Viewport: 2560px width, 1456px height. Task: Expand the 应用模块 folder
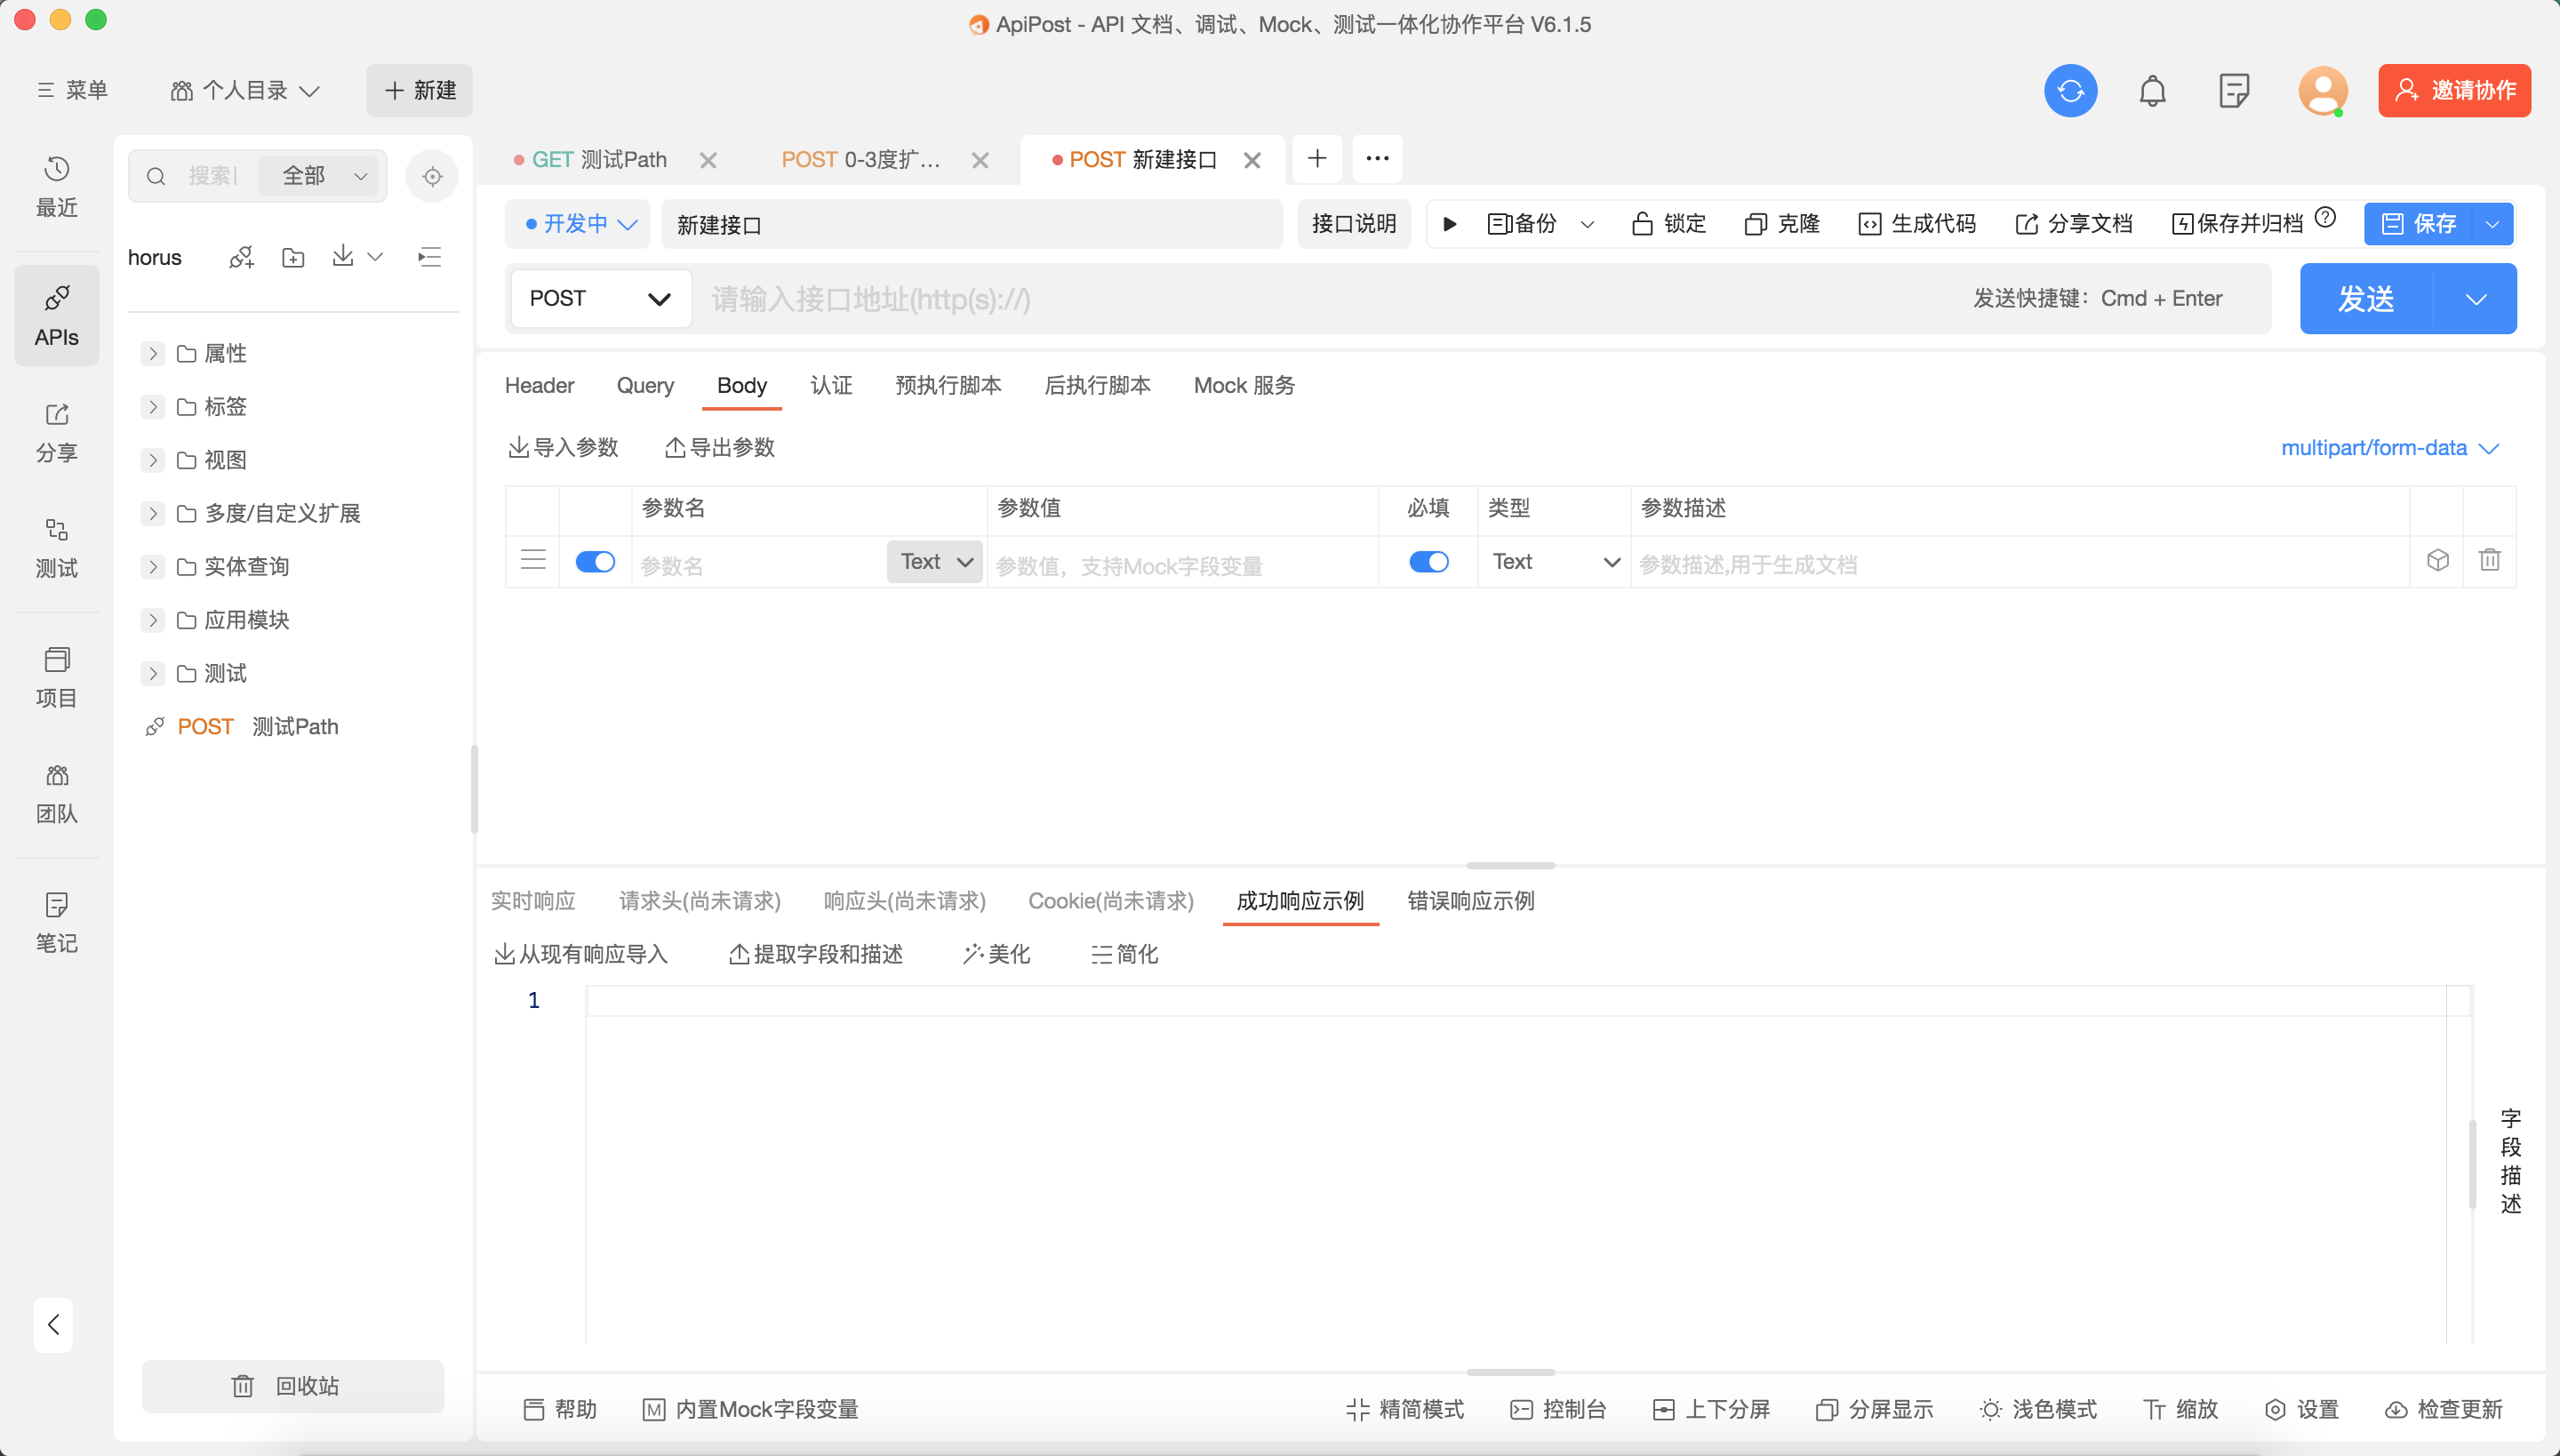pos(153,620)
